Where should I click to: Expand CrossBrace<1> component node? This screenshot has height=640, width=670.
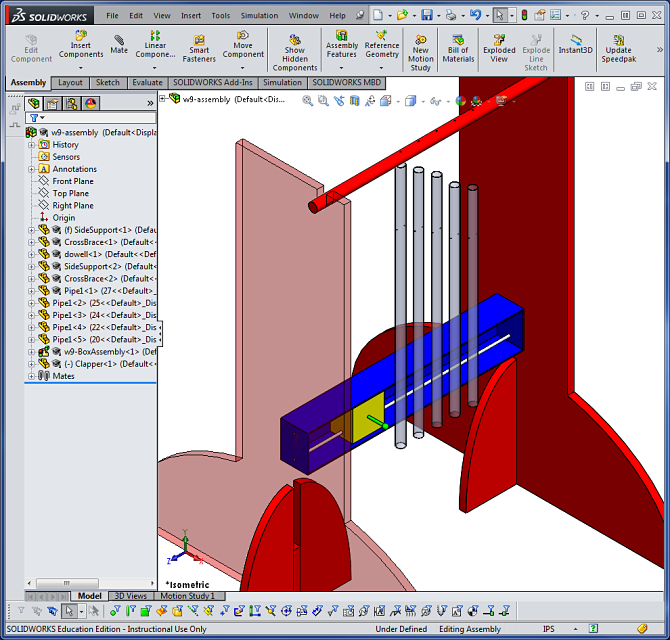click(31, 242)
